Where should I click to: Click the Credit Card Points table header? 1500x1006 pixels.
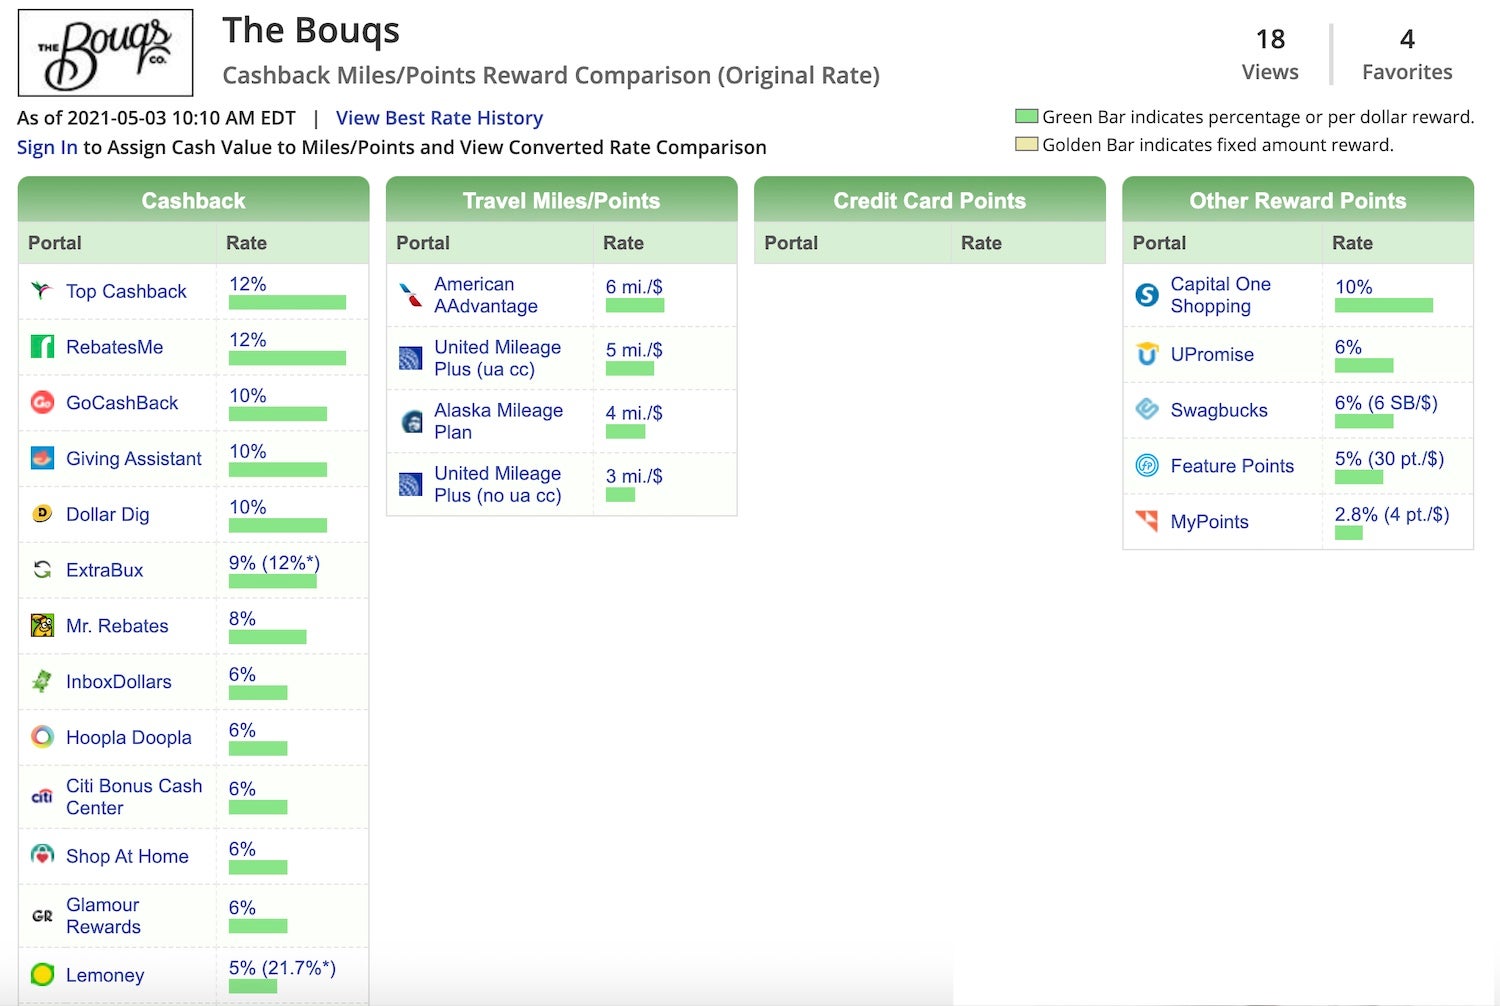pyautogui.click(x=930, y=200)
